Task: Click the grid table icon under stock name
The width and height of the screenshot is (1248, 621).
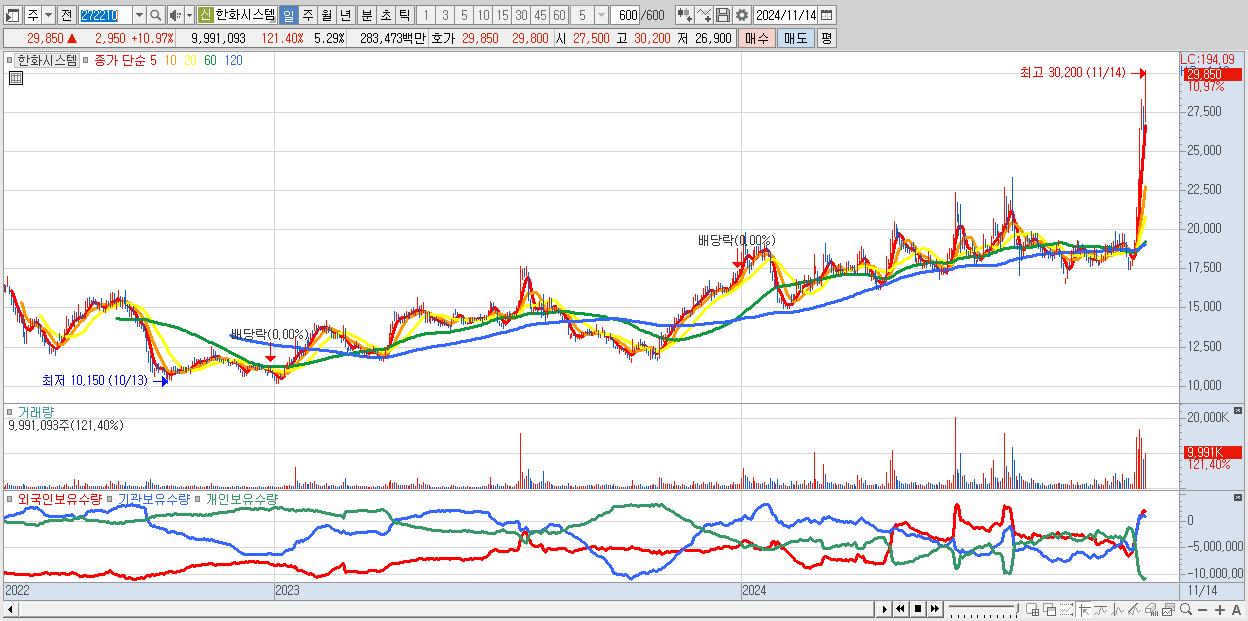Action: pos(15,78)
